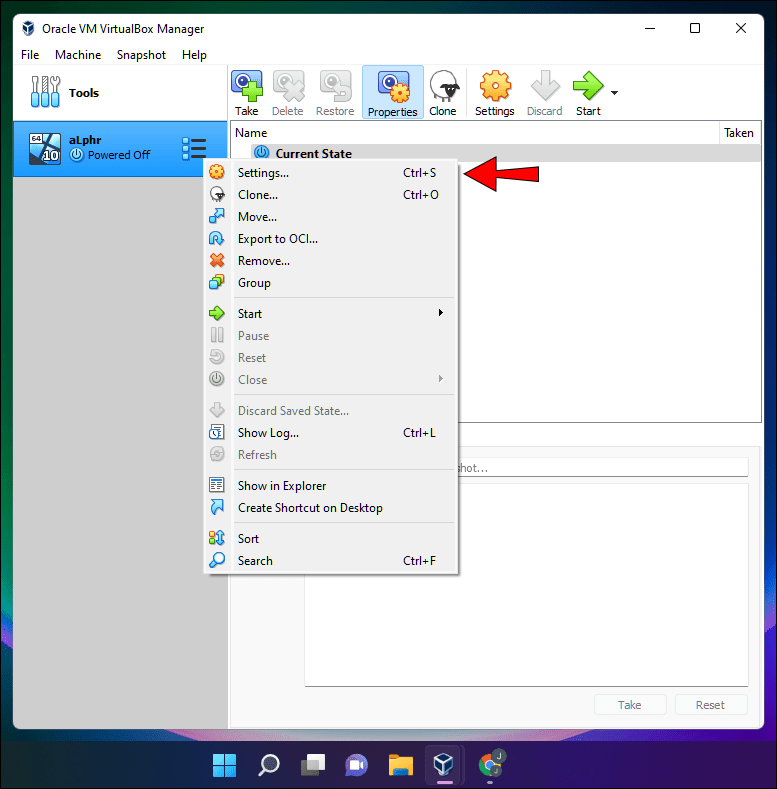
Task: Select Tools in the left panel
Action: [x=120, y=93]
